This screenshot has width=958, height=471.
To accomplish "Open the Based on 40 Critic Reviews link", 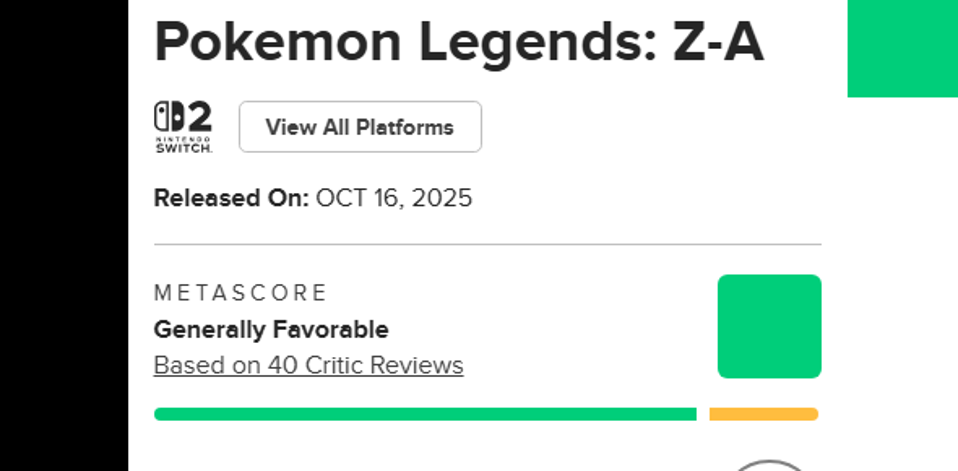I will (x=308, y=365).
